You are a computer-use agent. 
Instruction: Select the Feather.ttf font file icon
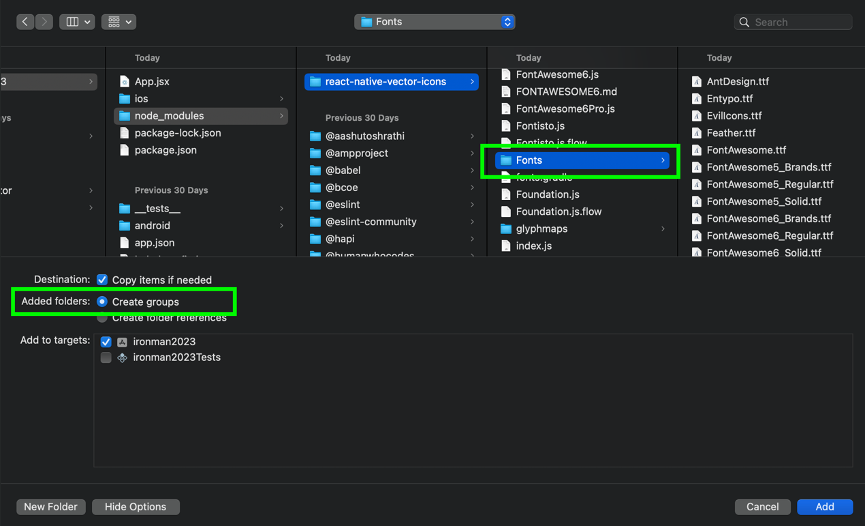pyautogui.click(x=696, y=133)
